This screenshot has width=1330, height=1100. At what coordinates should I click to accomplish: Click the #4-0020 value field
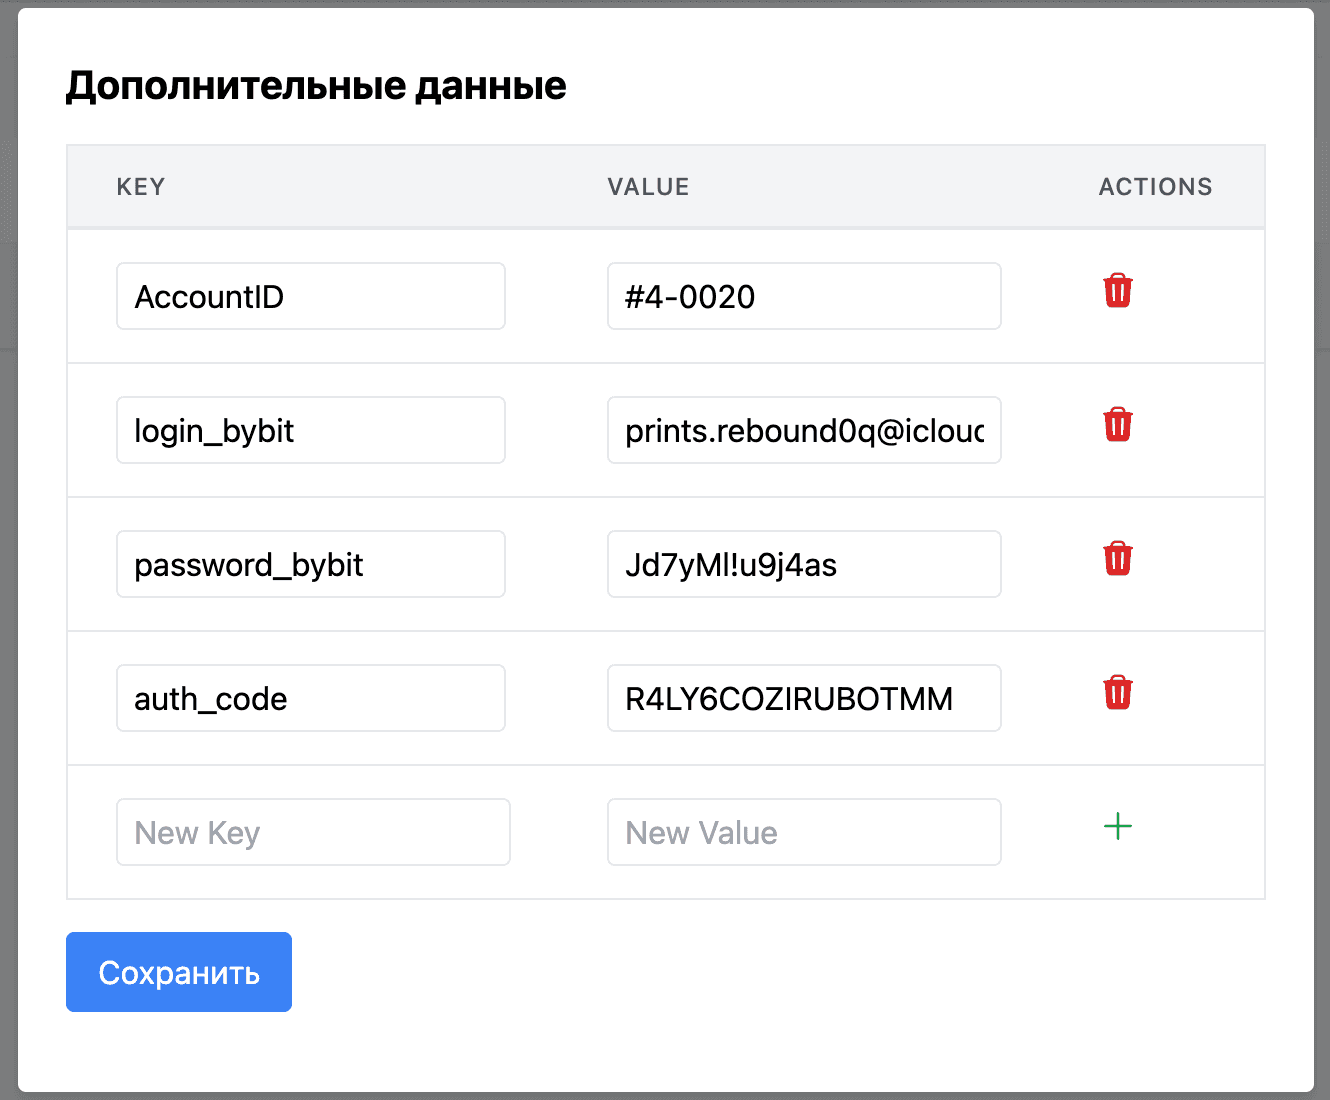[x=803, y=297]
